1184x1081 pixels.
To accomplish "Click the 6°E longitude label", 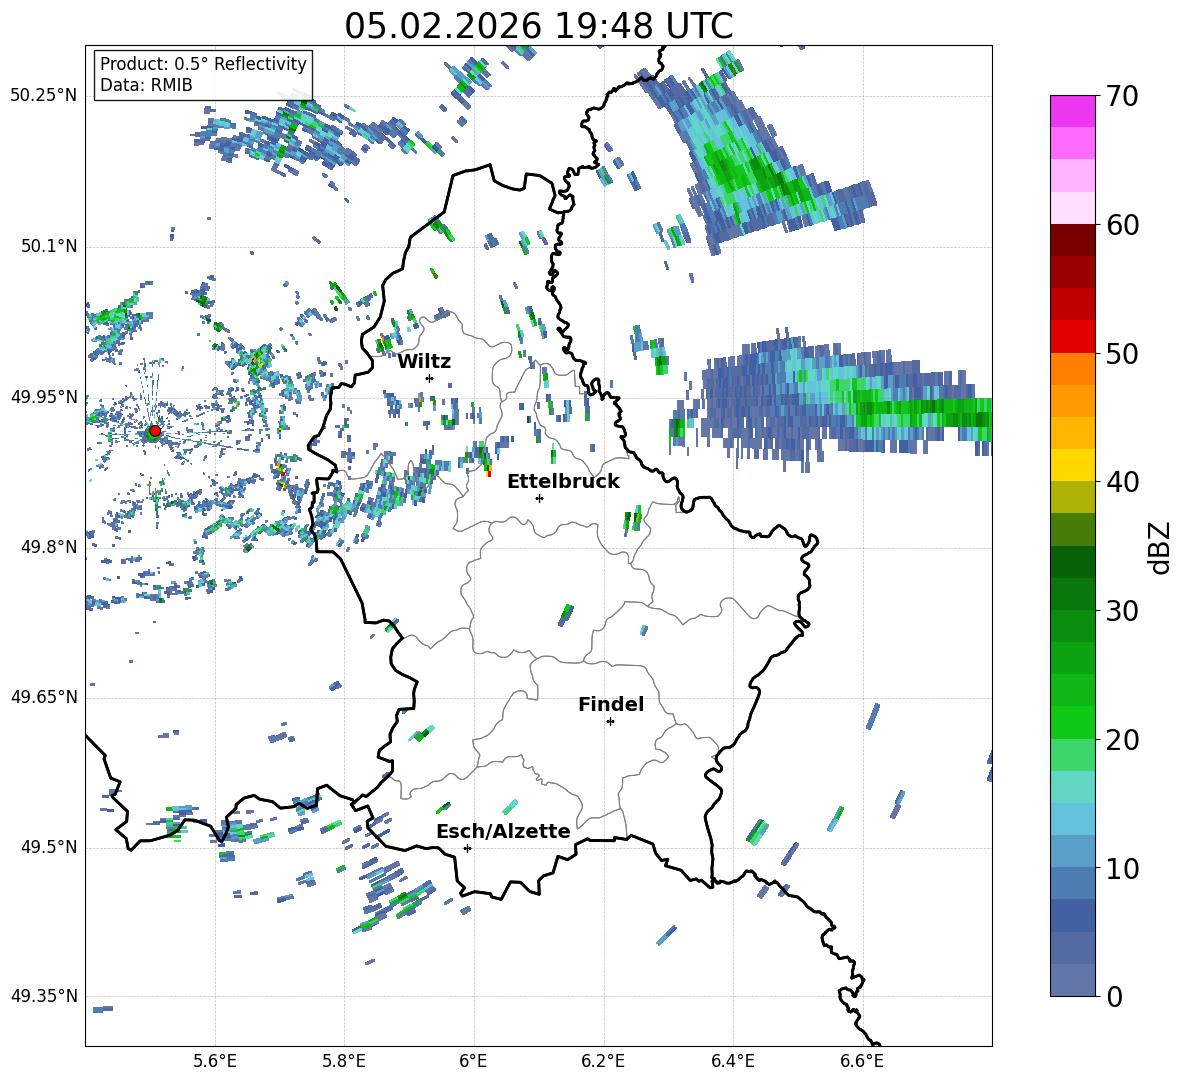I will (x=473, y=1062).
